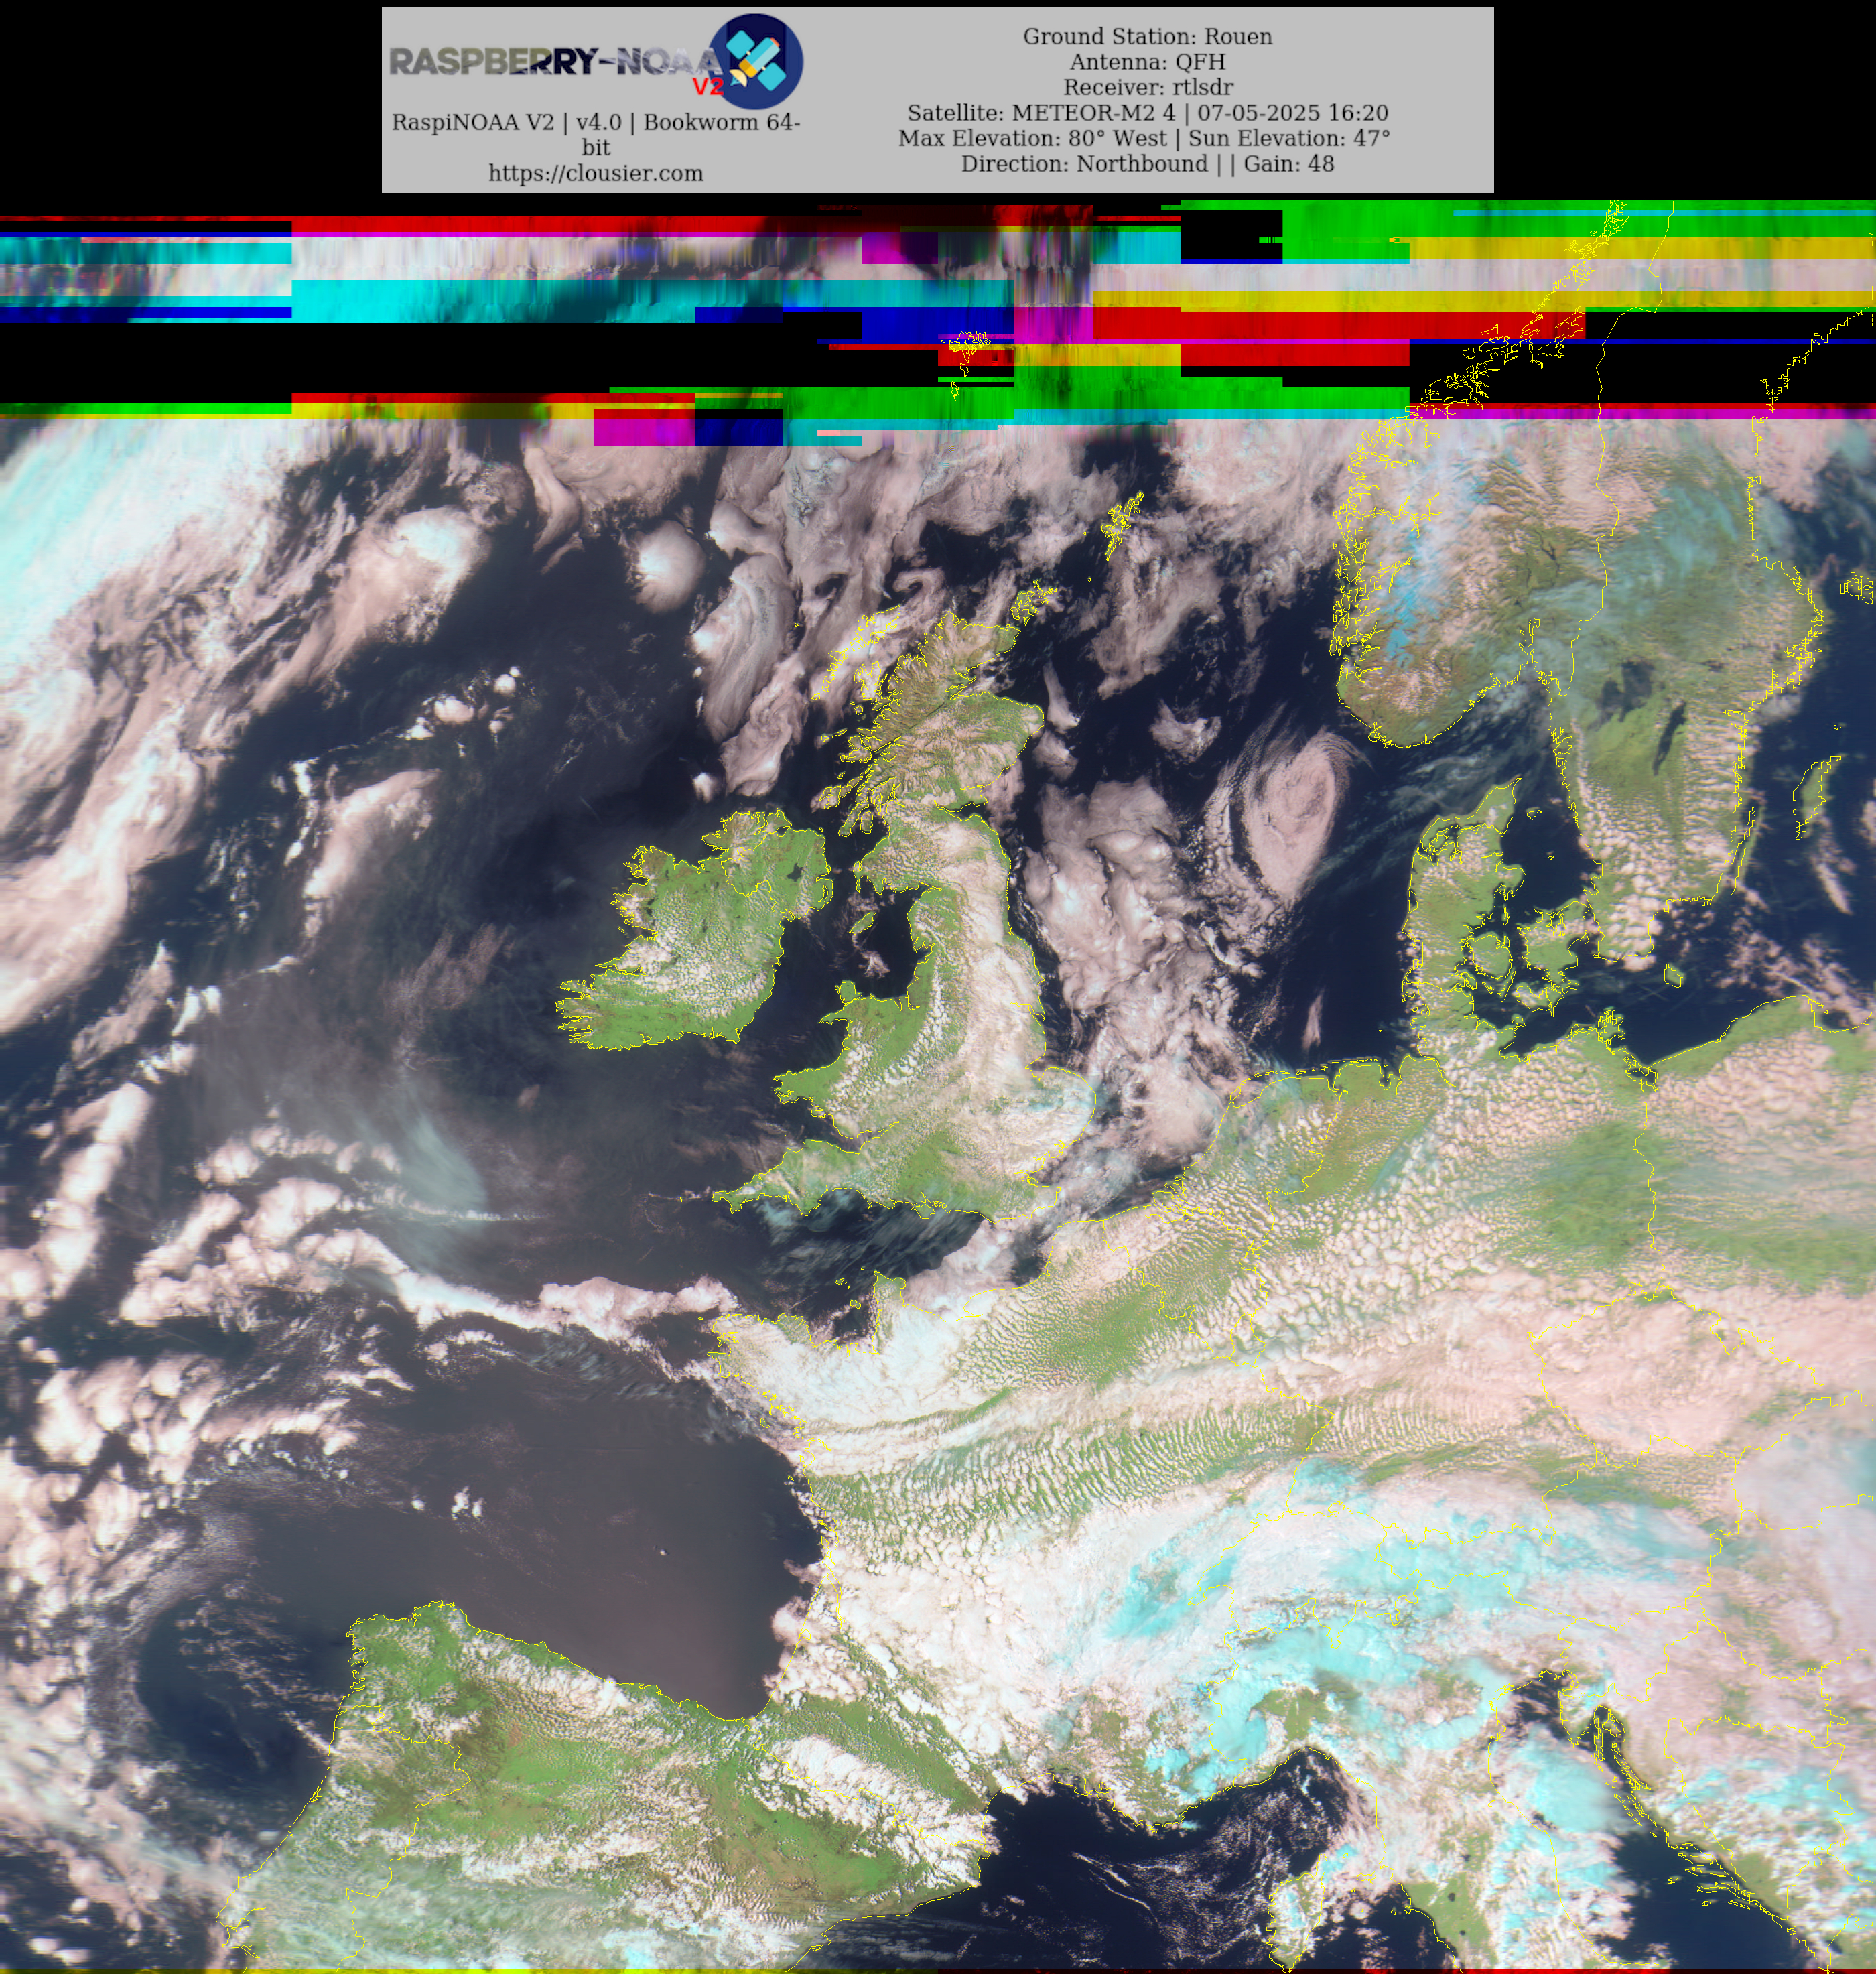The height and width of the screenshot is (1974, 1876).
Task: Click the 'Ground Station: Rouen' text
Action: pos(1148,37)
